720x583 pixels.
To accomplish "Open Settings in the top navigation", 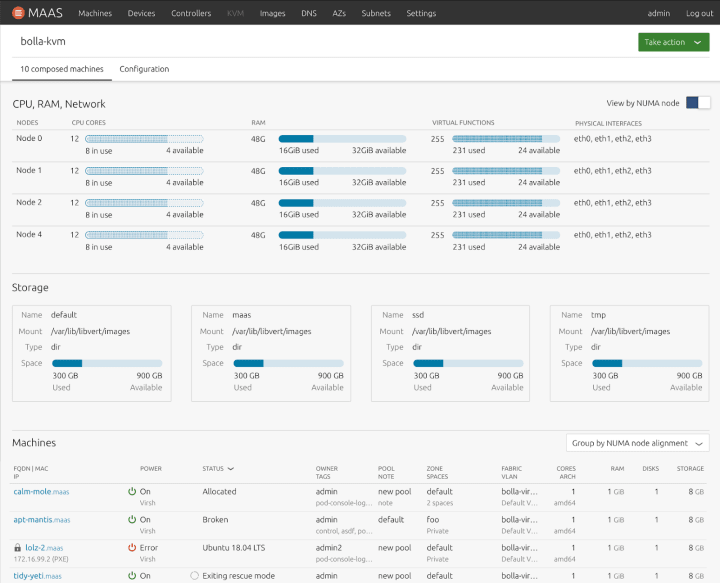I will [421, 13].
